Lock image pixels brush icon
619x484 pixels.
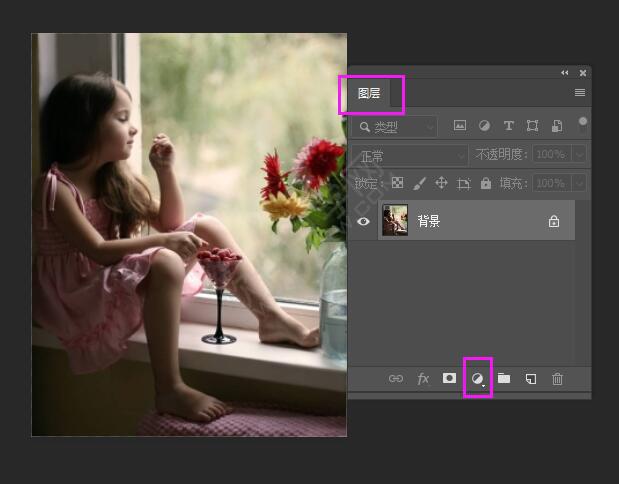click(419, 183)
